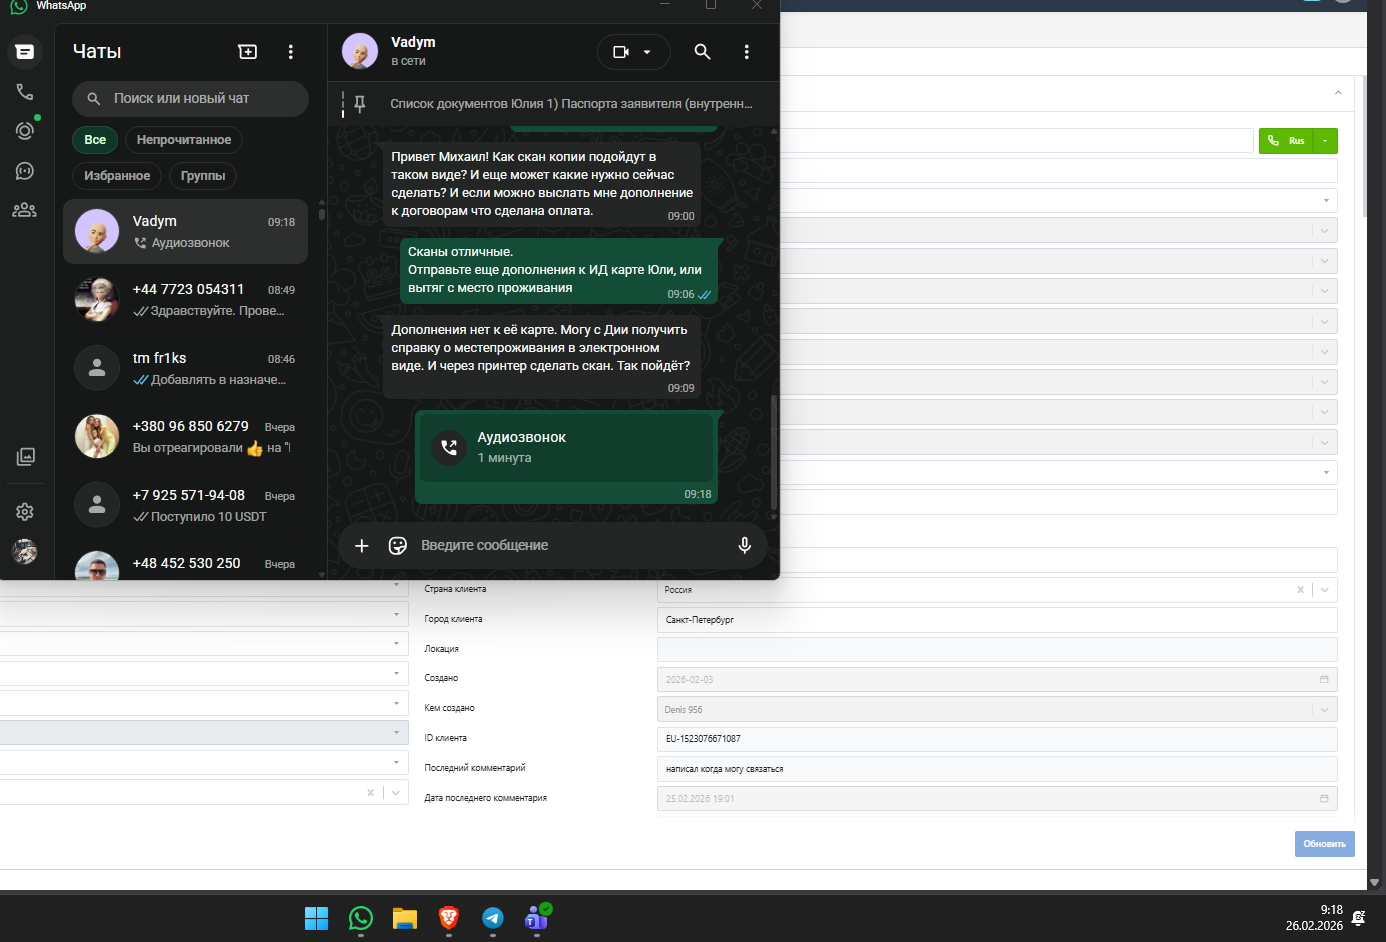Open attachment plus button
1386x942 pixels.
362,545
